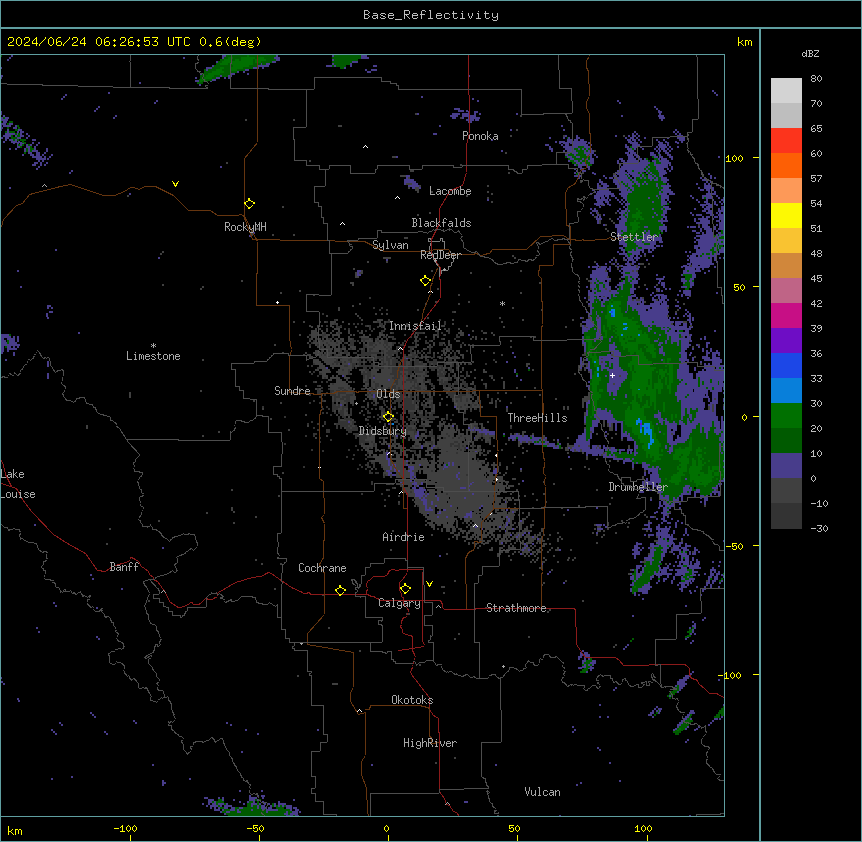This screenshot has height=842, width=862.
Task: Pick the purple 36-39 dBZ legend swatch
Action: pos(786,341)
